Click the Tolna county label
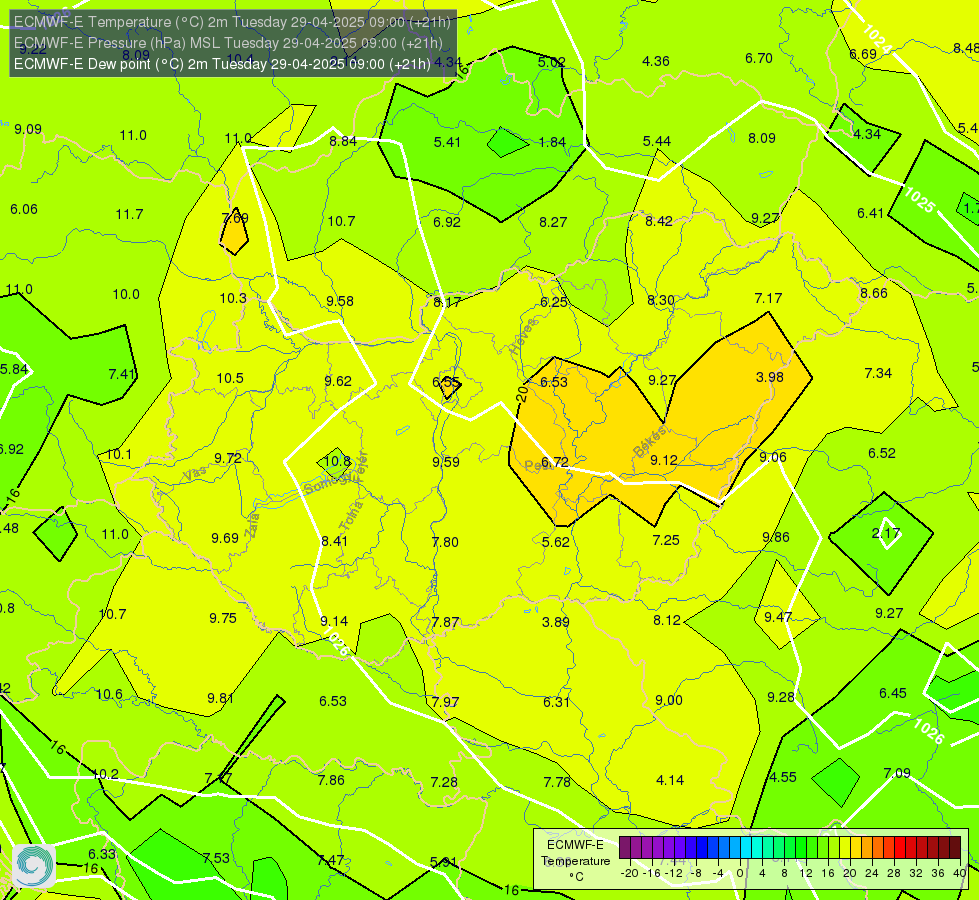Image resolution: width=979 pixels, height=900 pixels. click(350, 515)
